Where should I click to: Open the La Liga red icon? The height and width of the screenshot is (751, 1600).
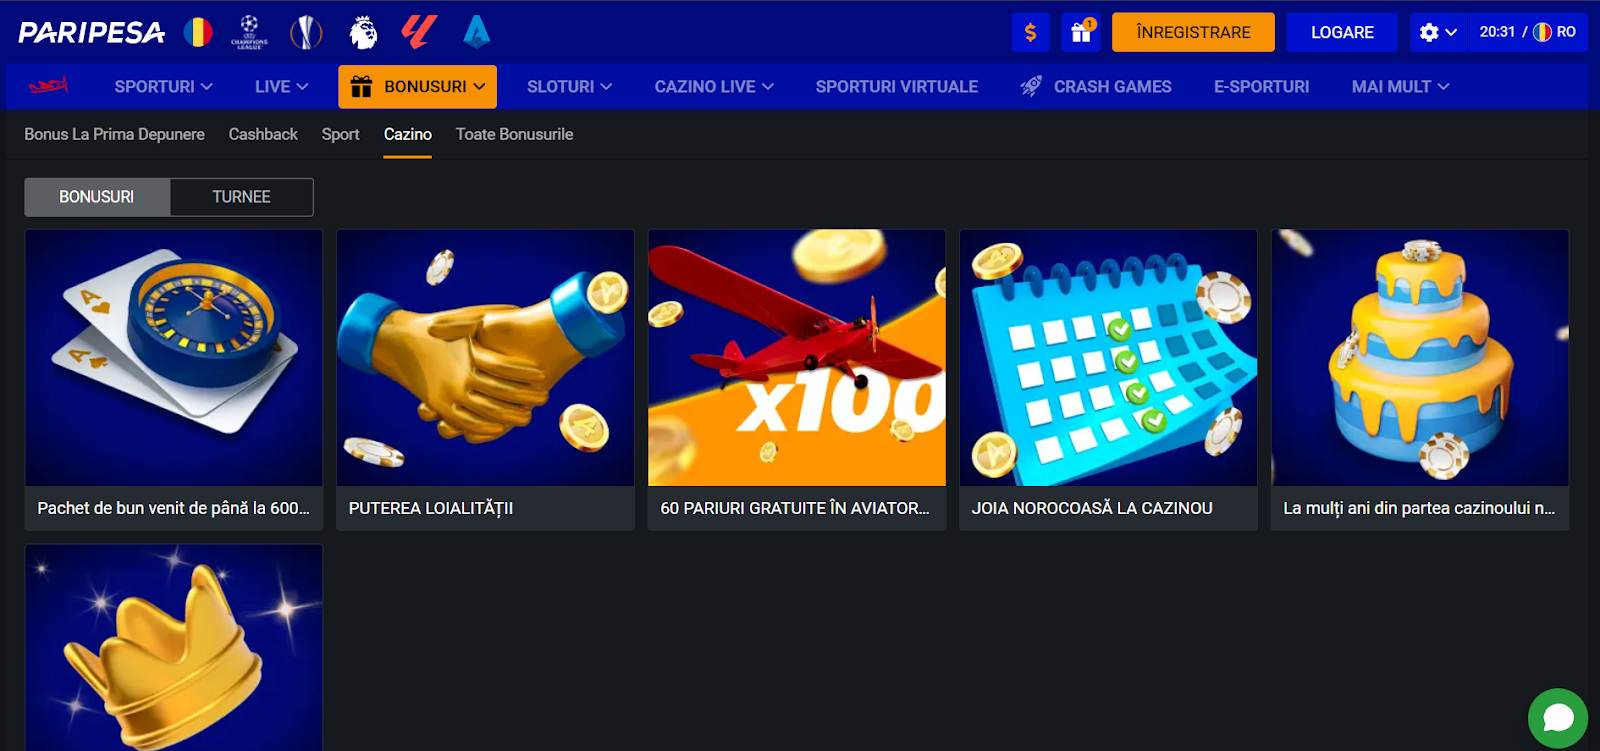coord(419,32)
